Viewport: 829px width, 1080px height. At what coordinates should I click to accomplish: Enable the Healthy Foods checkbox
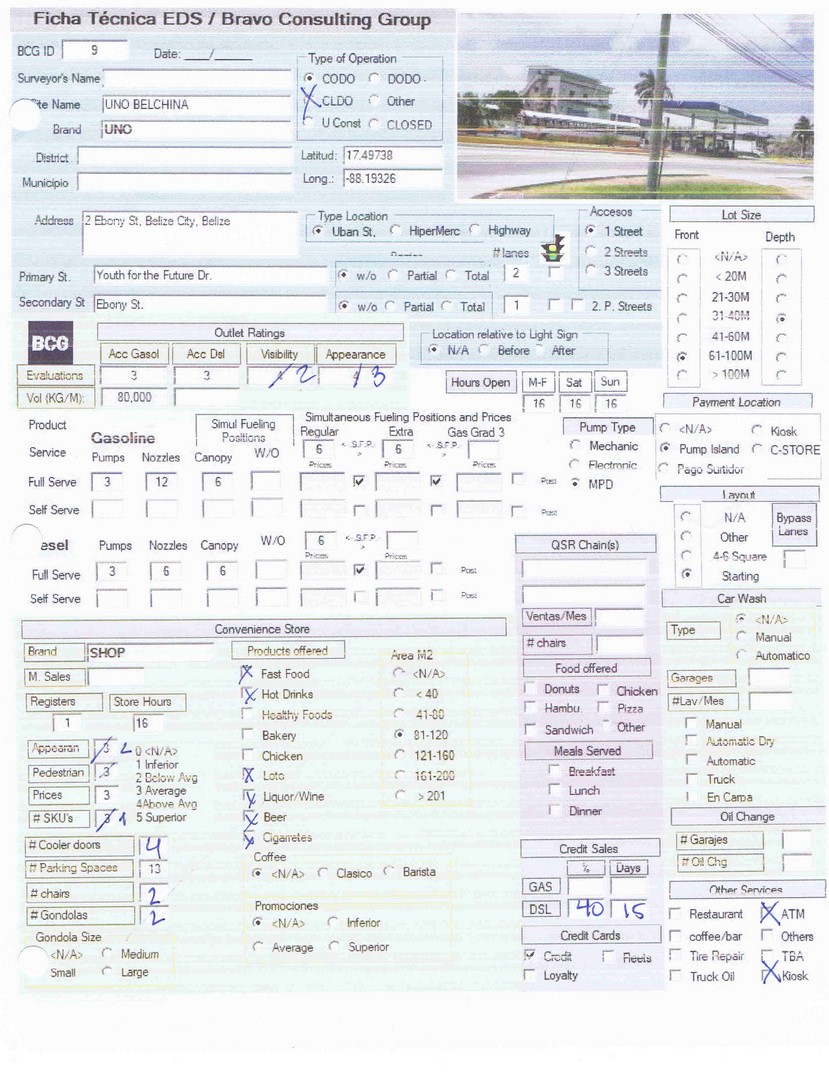click(247, 714)
